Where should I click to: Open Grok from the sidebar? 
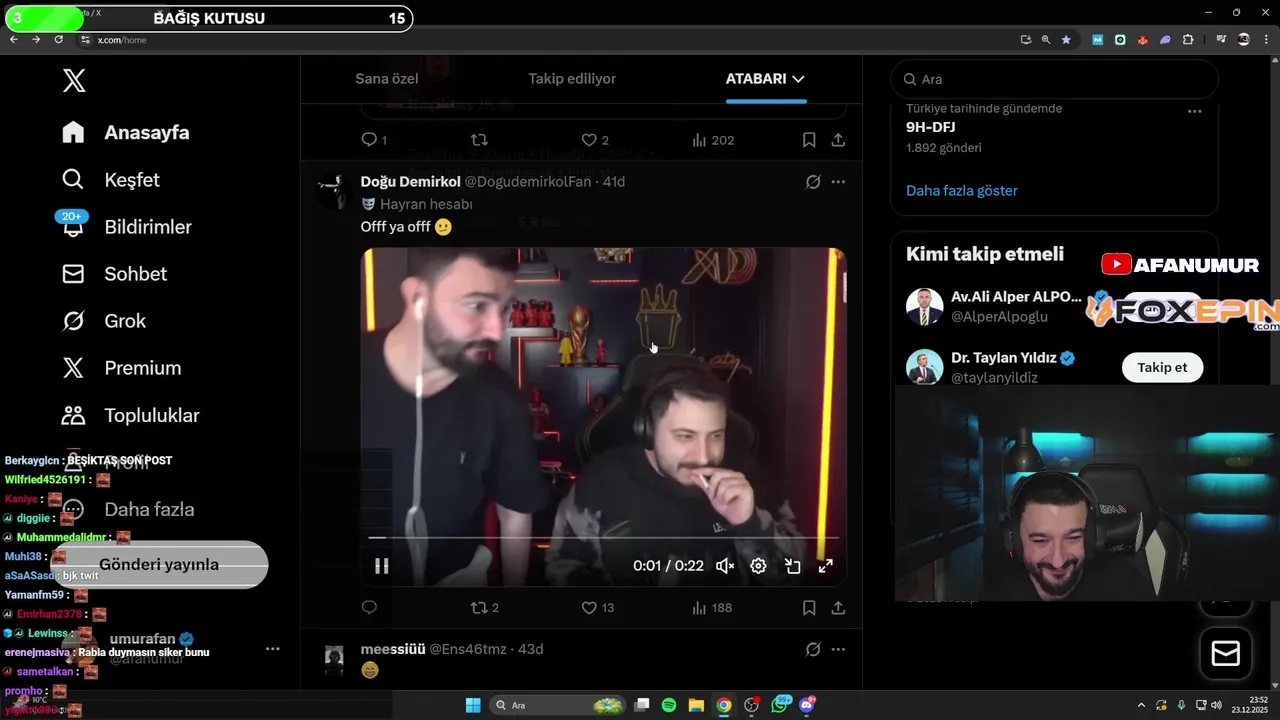tap(104, 321)
